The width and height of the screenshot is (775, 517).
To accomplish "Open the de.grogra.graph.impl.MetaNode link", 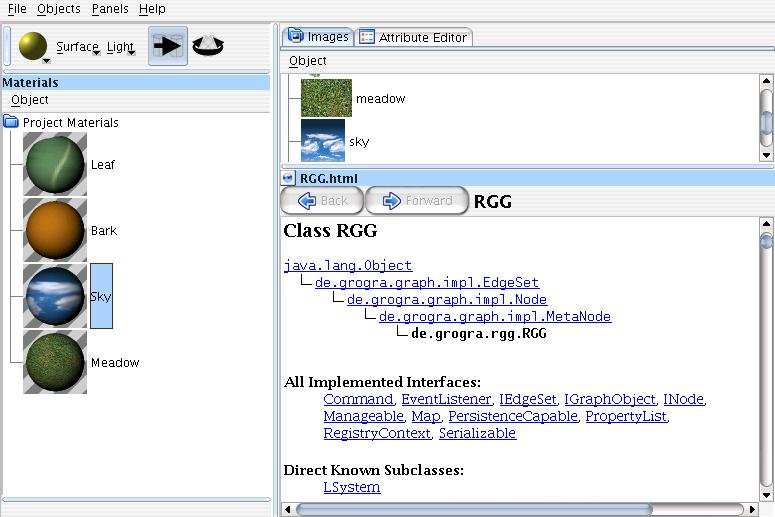I will 495,316.
